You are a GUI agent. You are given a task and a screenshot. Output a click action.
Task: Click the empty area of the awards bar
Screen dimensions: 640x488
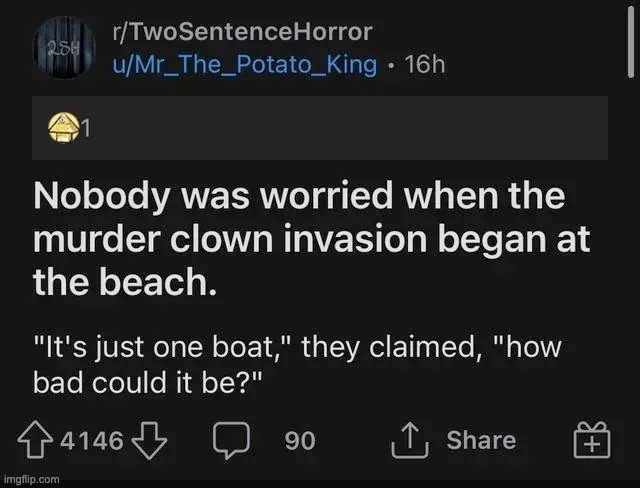click(x=350, y=127)
